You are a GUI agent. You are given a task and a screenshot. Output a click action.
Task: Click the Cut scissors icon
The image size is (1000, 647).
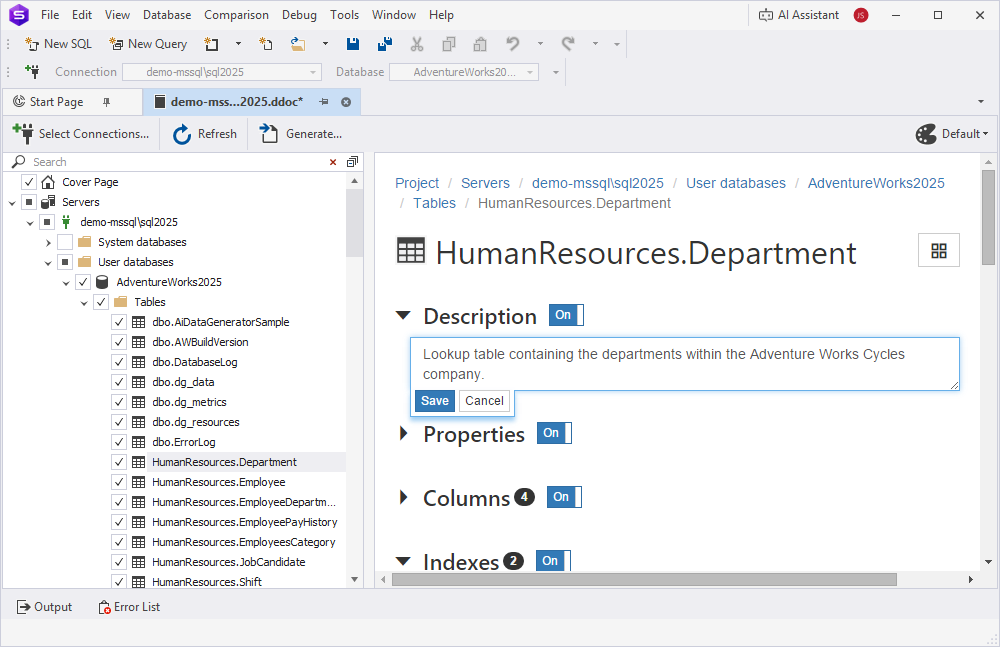[416, 44]
